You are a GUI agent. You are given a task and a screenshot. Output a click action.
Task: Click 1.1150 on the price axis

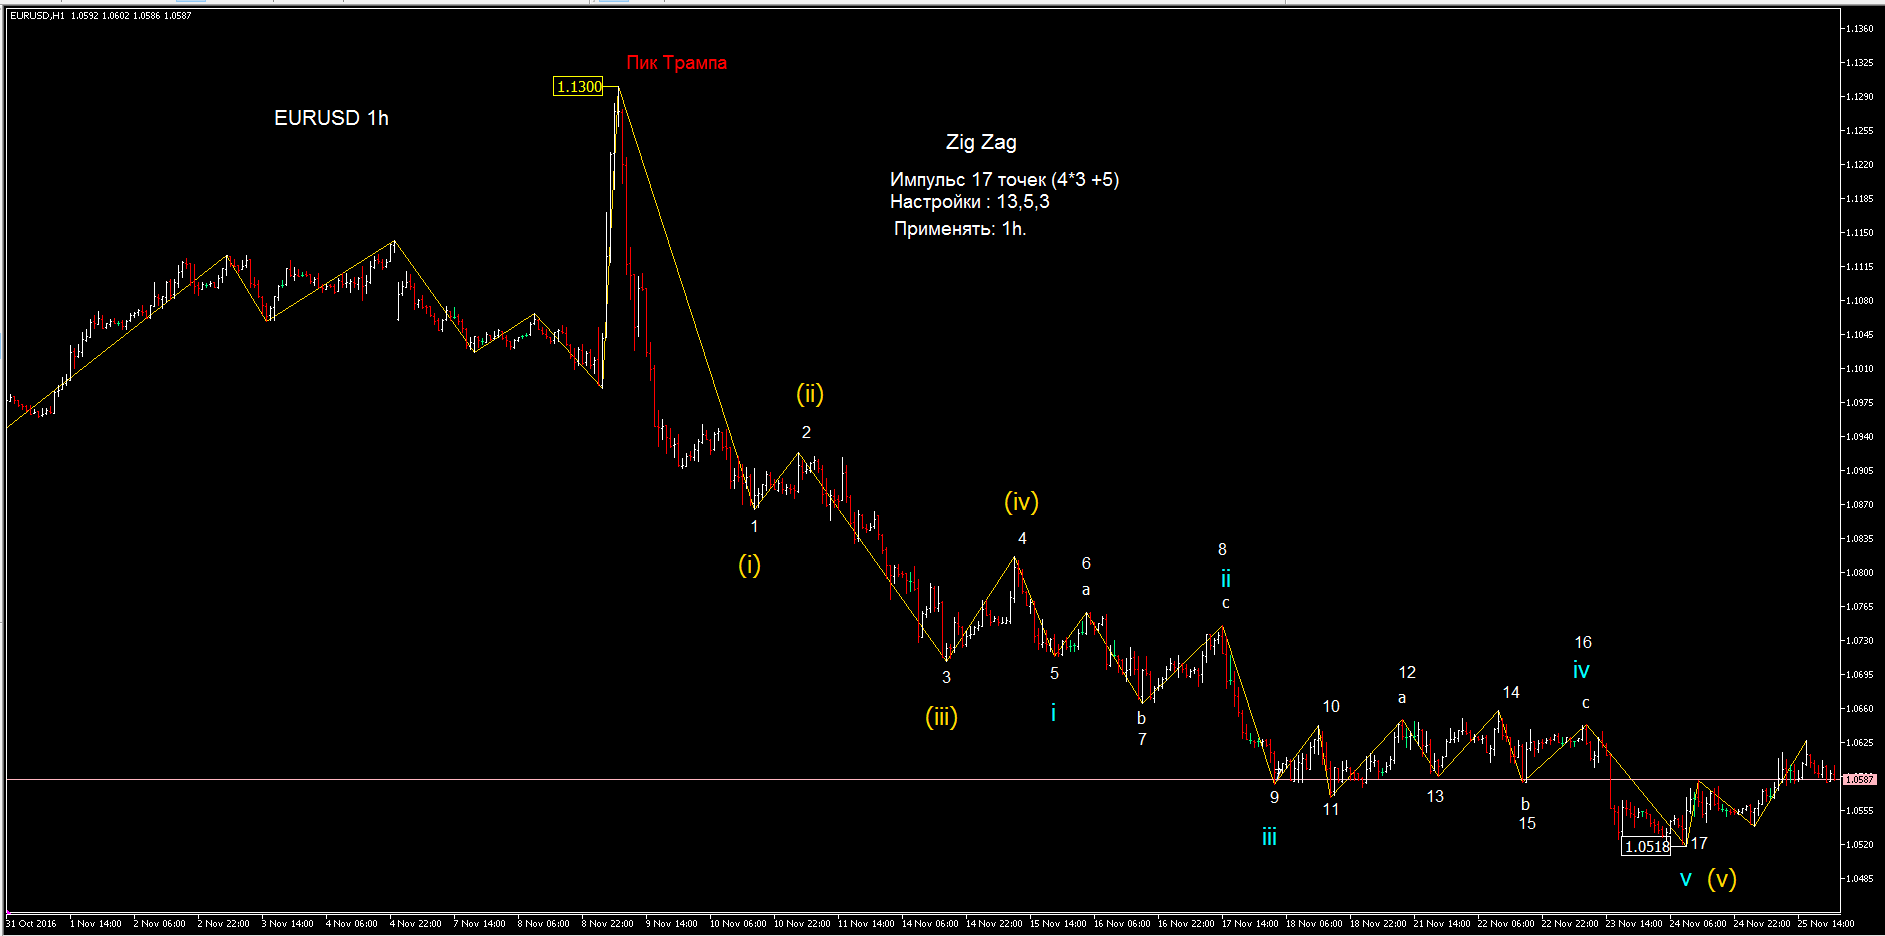coord(1859,232)
